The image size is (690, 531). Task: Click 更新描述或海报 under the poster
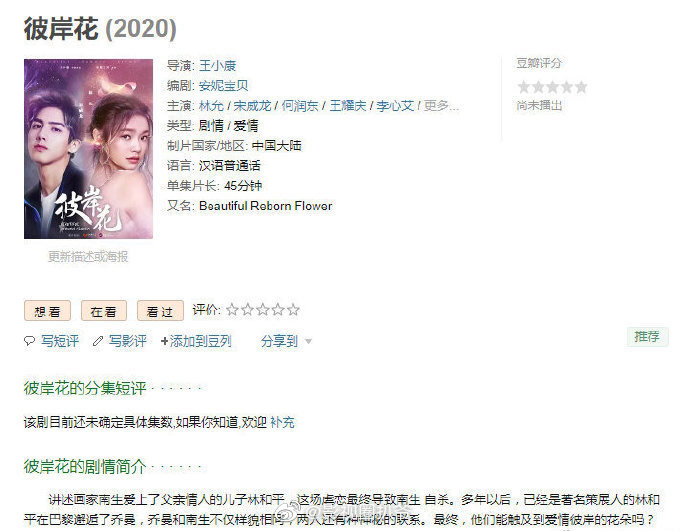pyautogui.click(x=88, y=256)
